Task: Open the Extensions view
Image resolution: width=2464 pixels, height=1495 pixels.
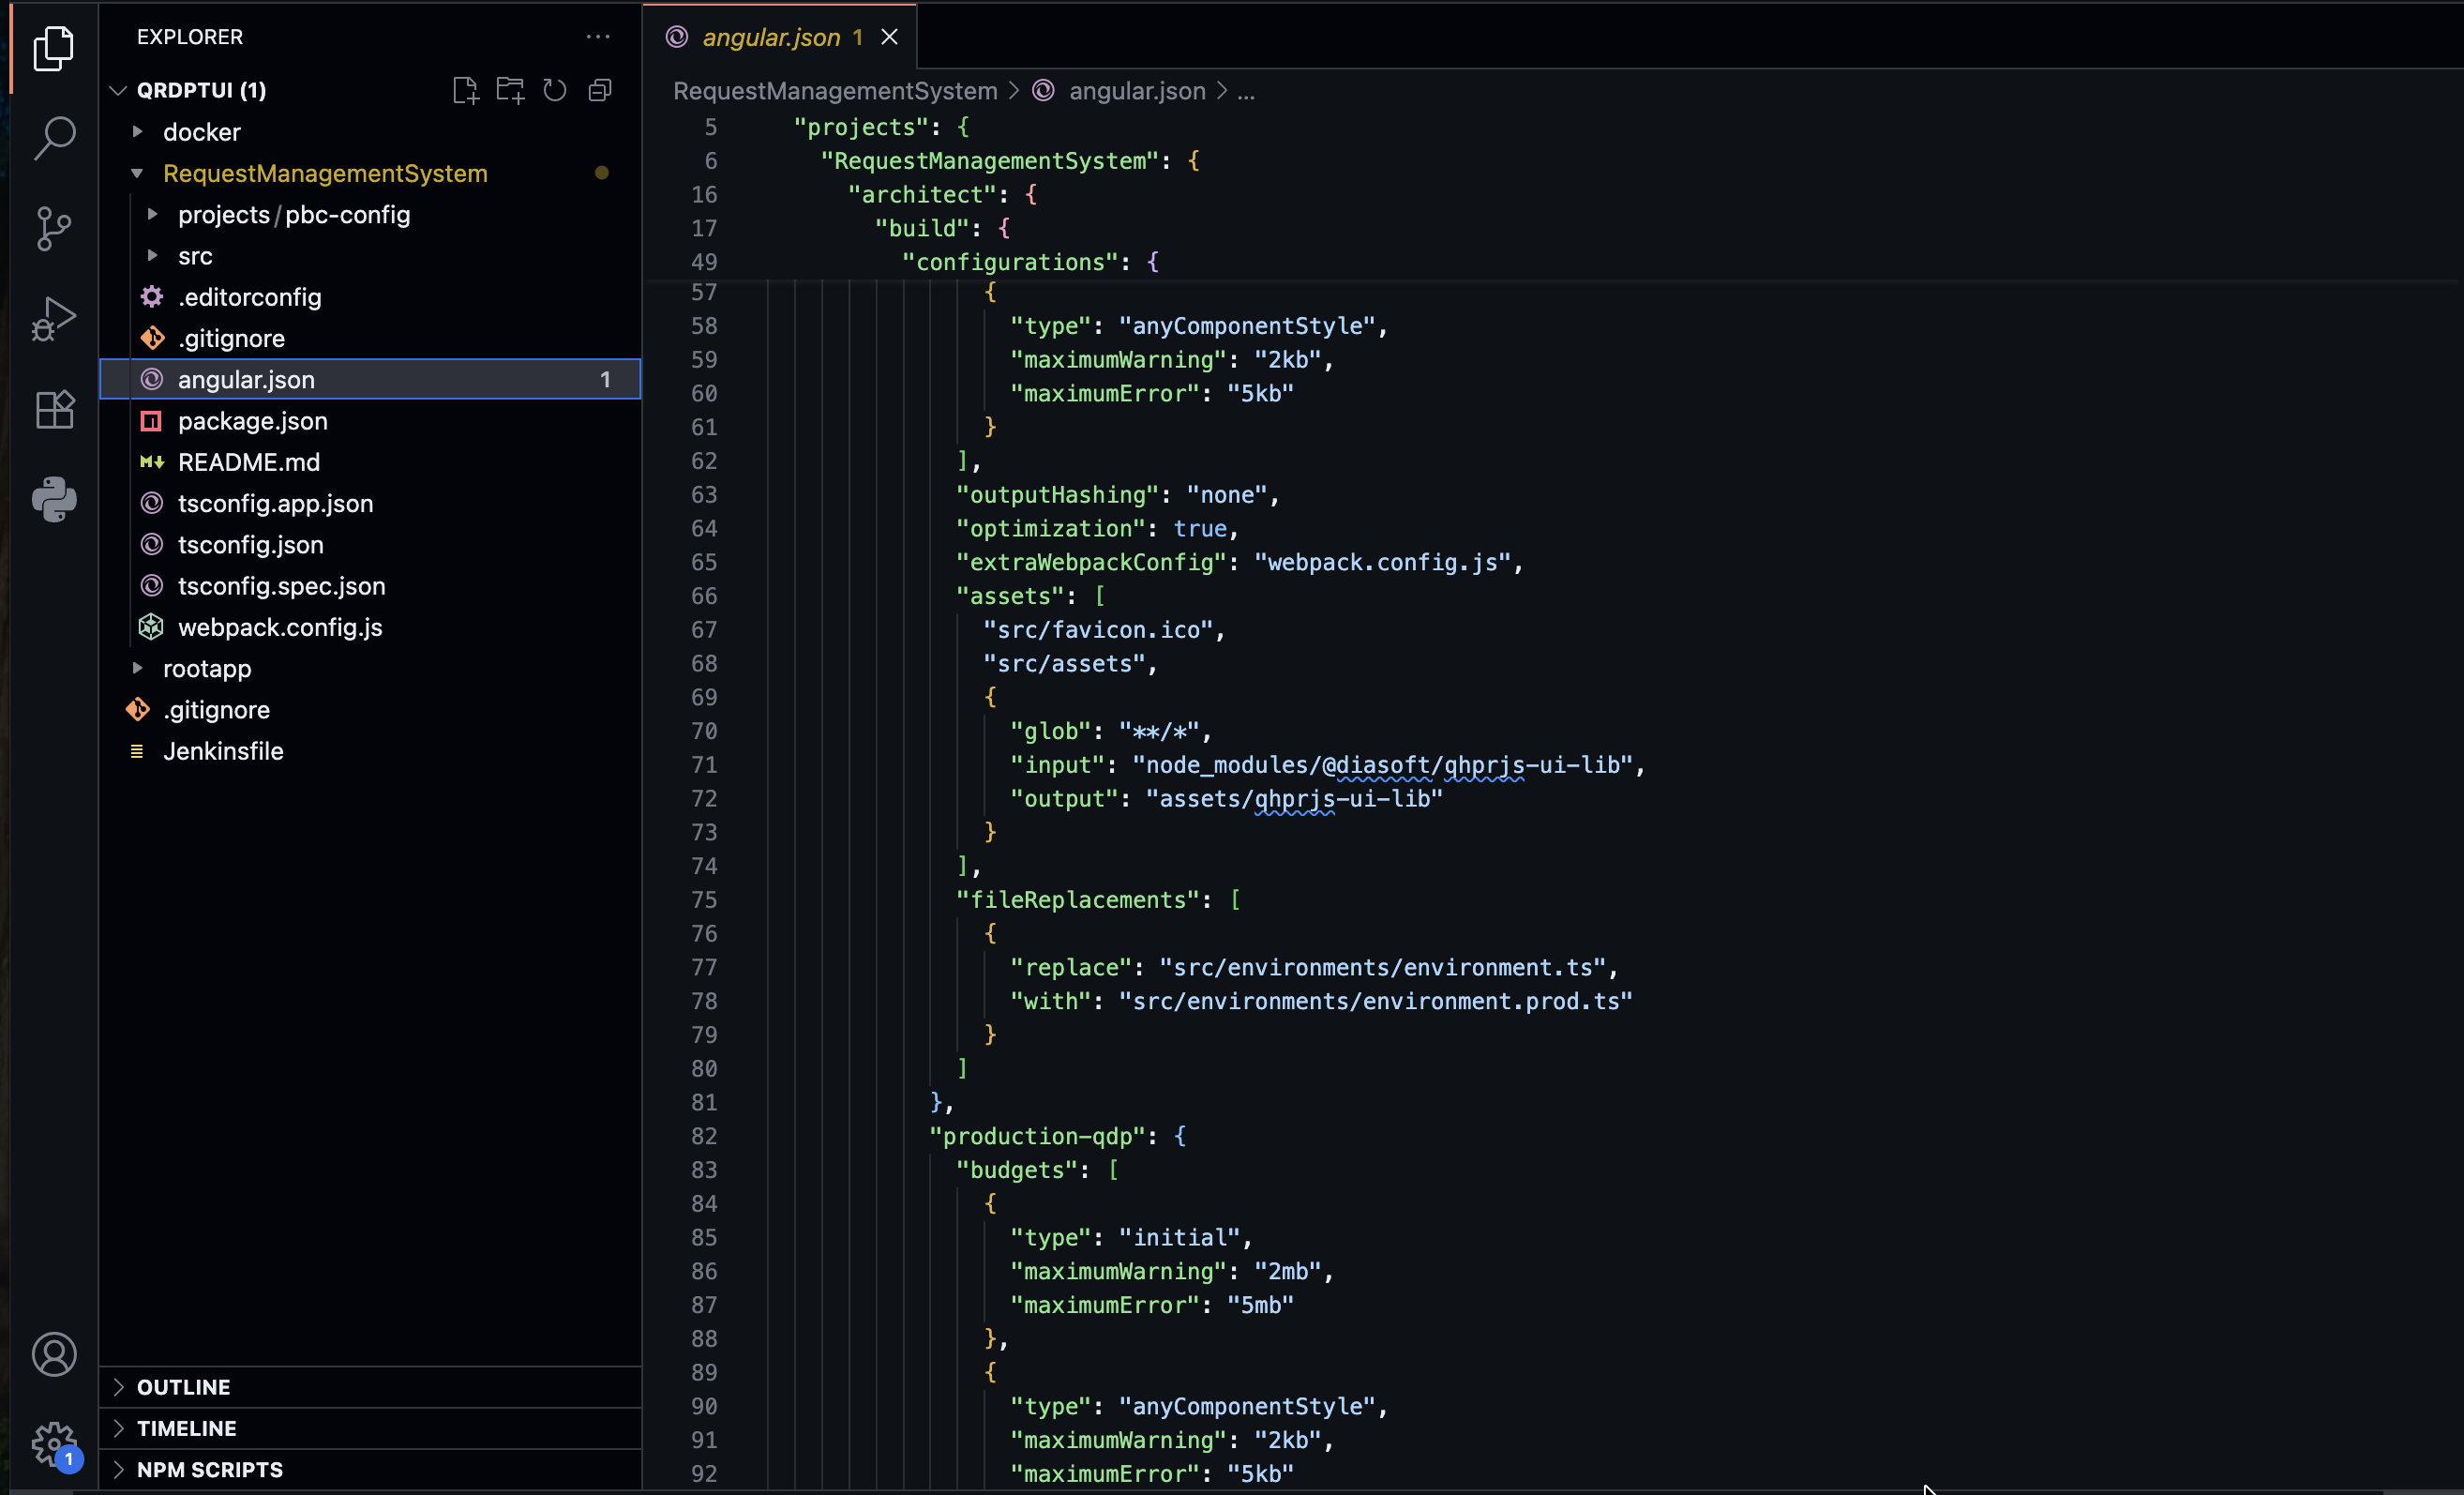Action: tap(54, 409)
